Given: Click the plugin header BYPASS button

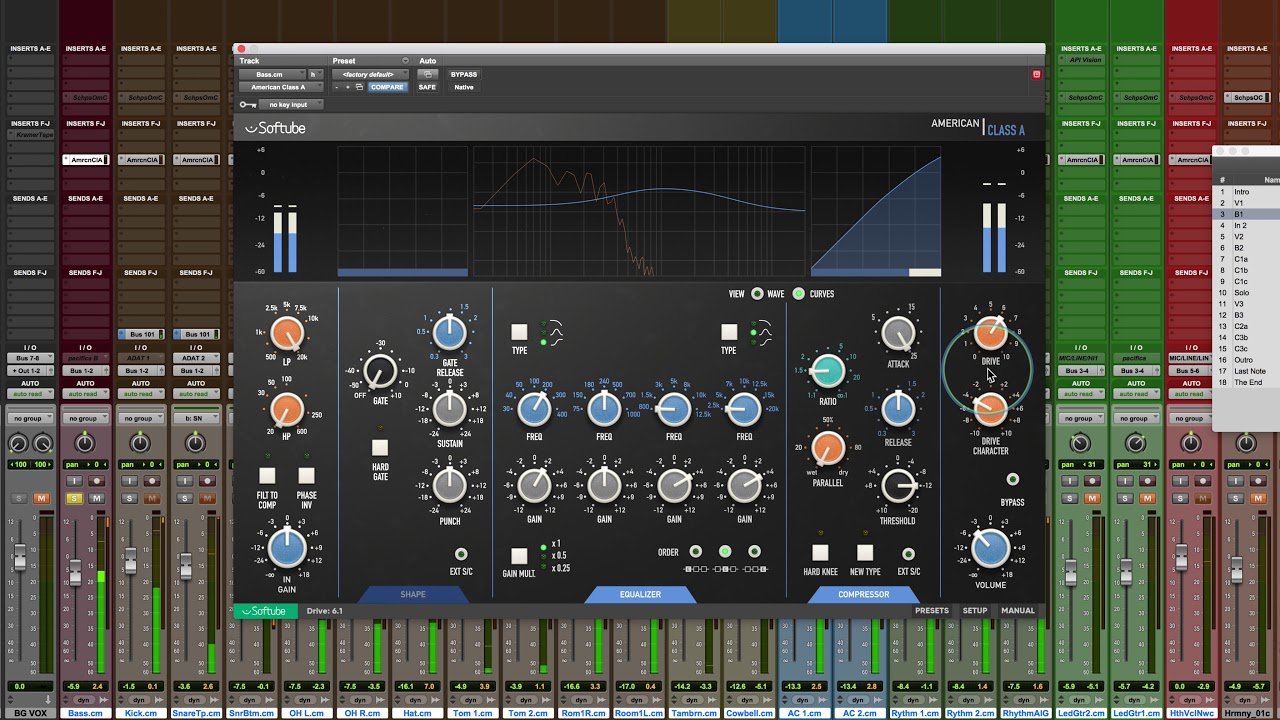Looking at the screenshot, I should click(464, 74).
